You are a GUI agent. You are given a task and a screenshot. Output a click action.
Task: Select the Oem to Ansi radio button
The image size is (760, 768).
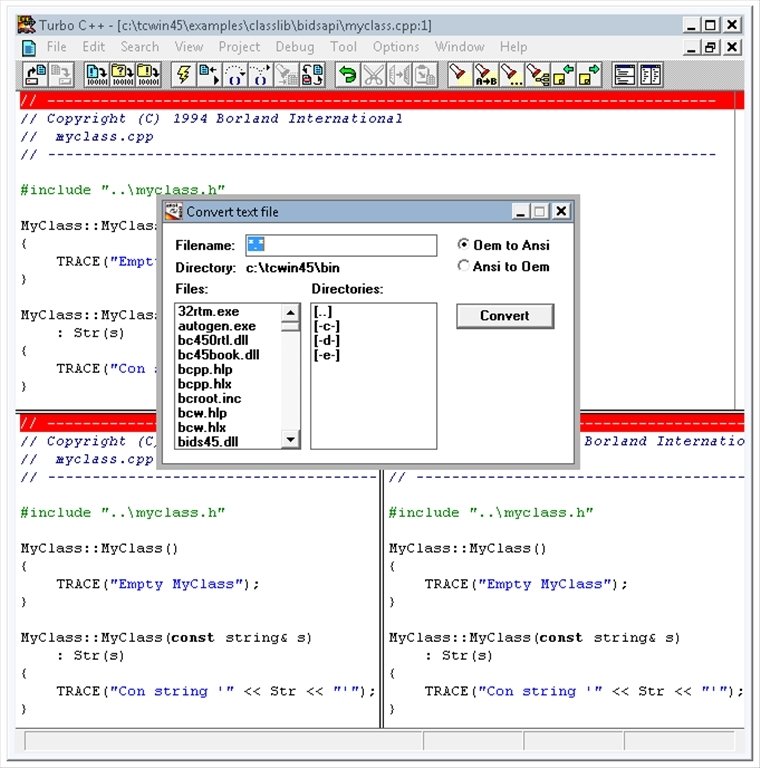click(x=463, y=244)
